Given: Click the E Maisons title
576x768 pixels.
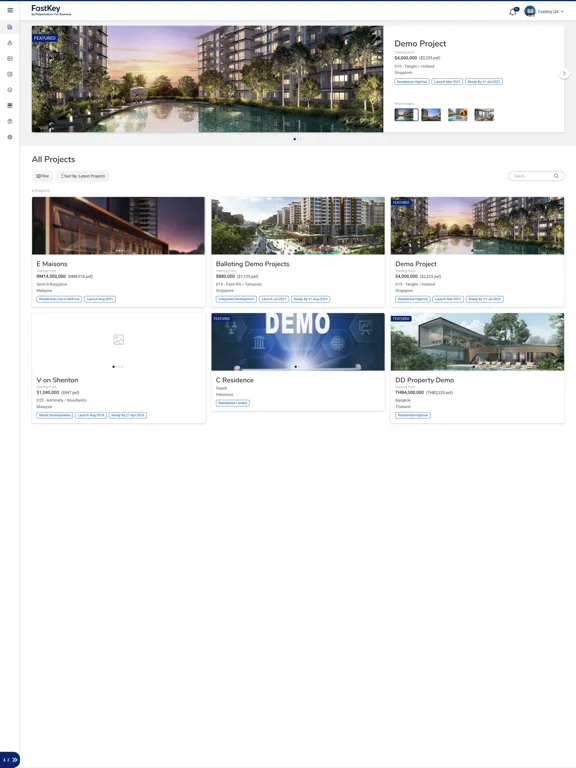Looking at the screenshot, I should pyautogui.click(x=52, y=264).
